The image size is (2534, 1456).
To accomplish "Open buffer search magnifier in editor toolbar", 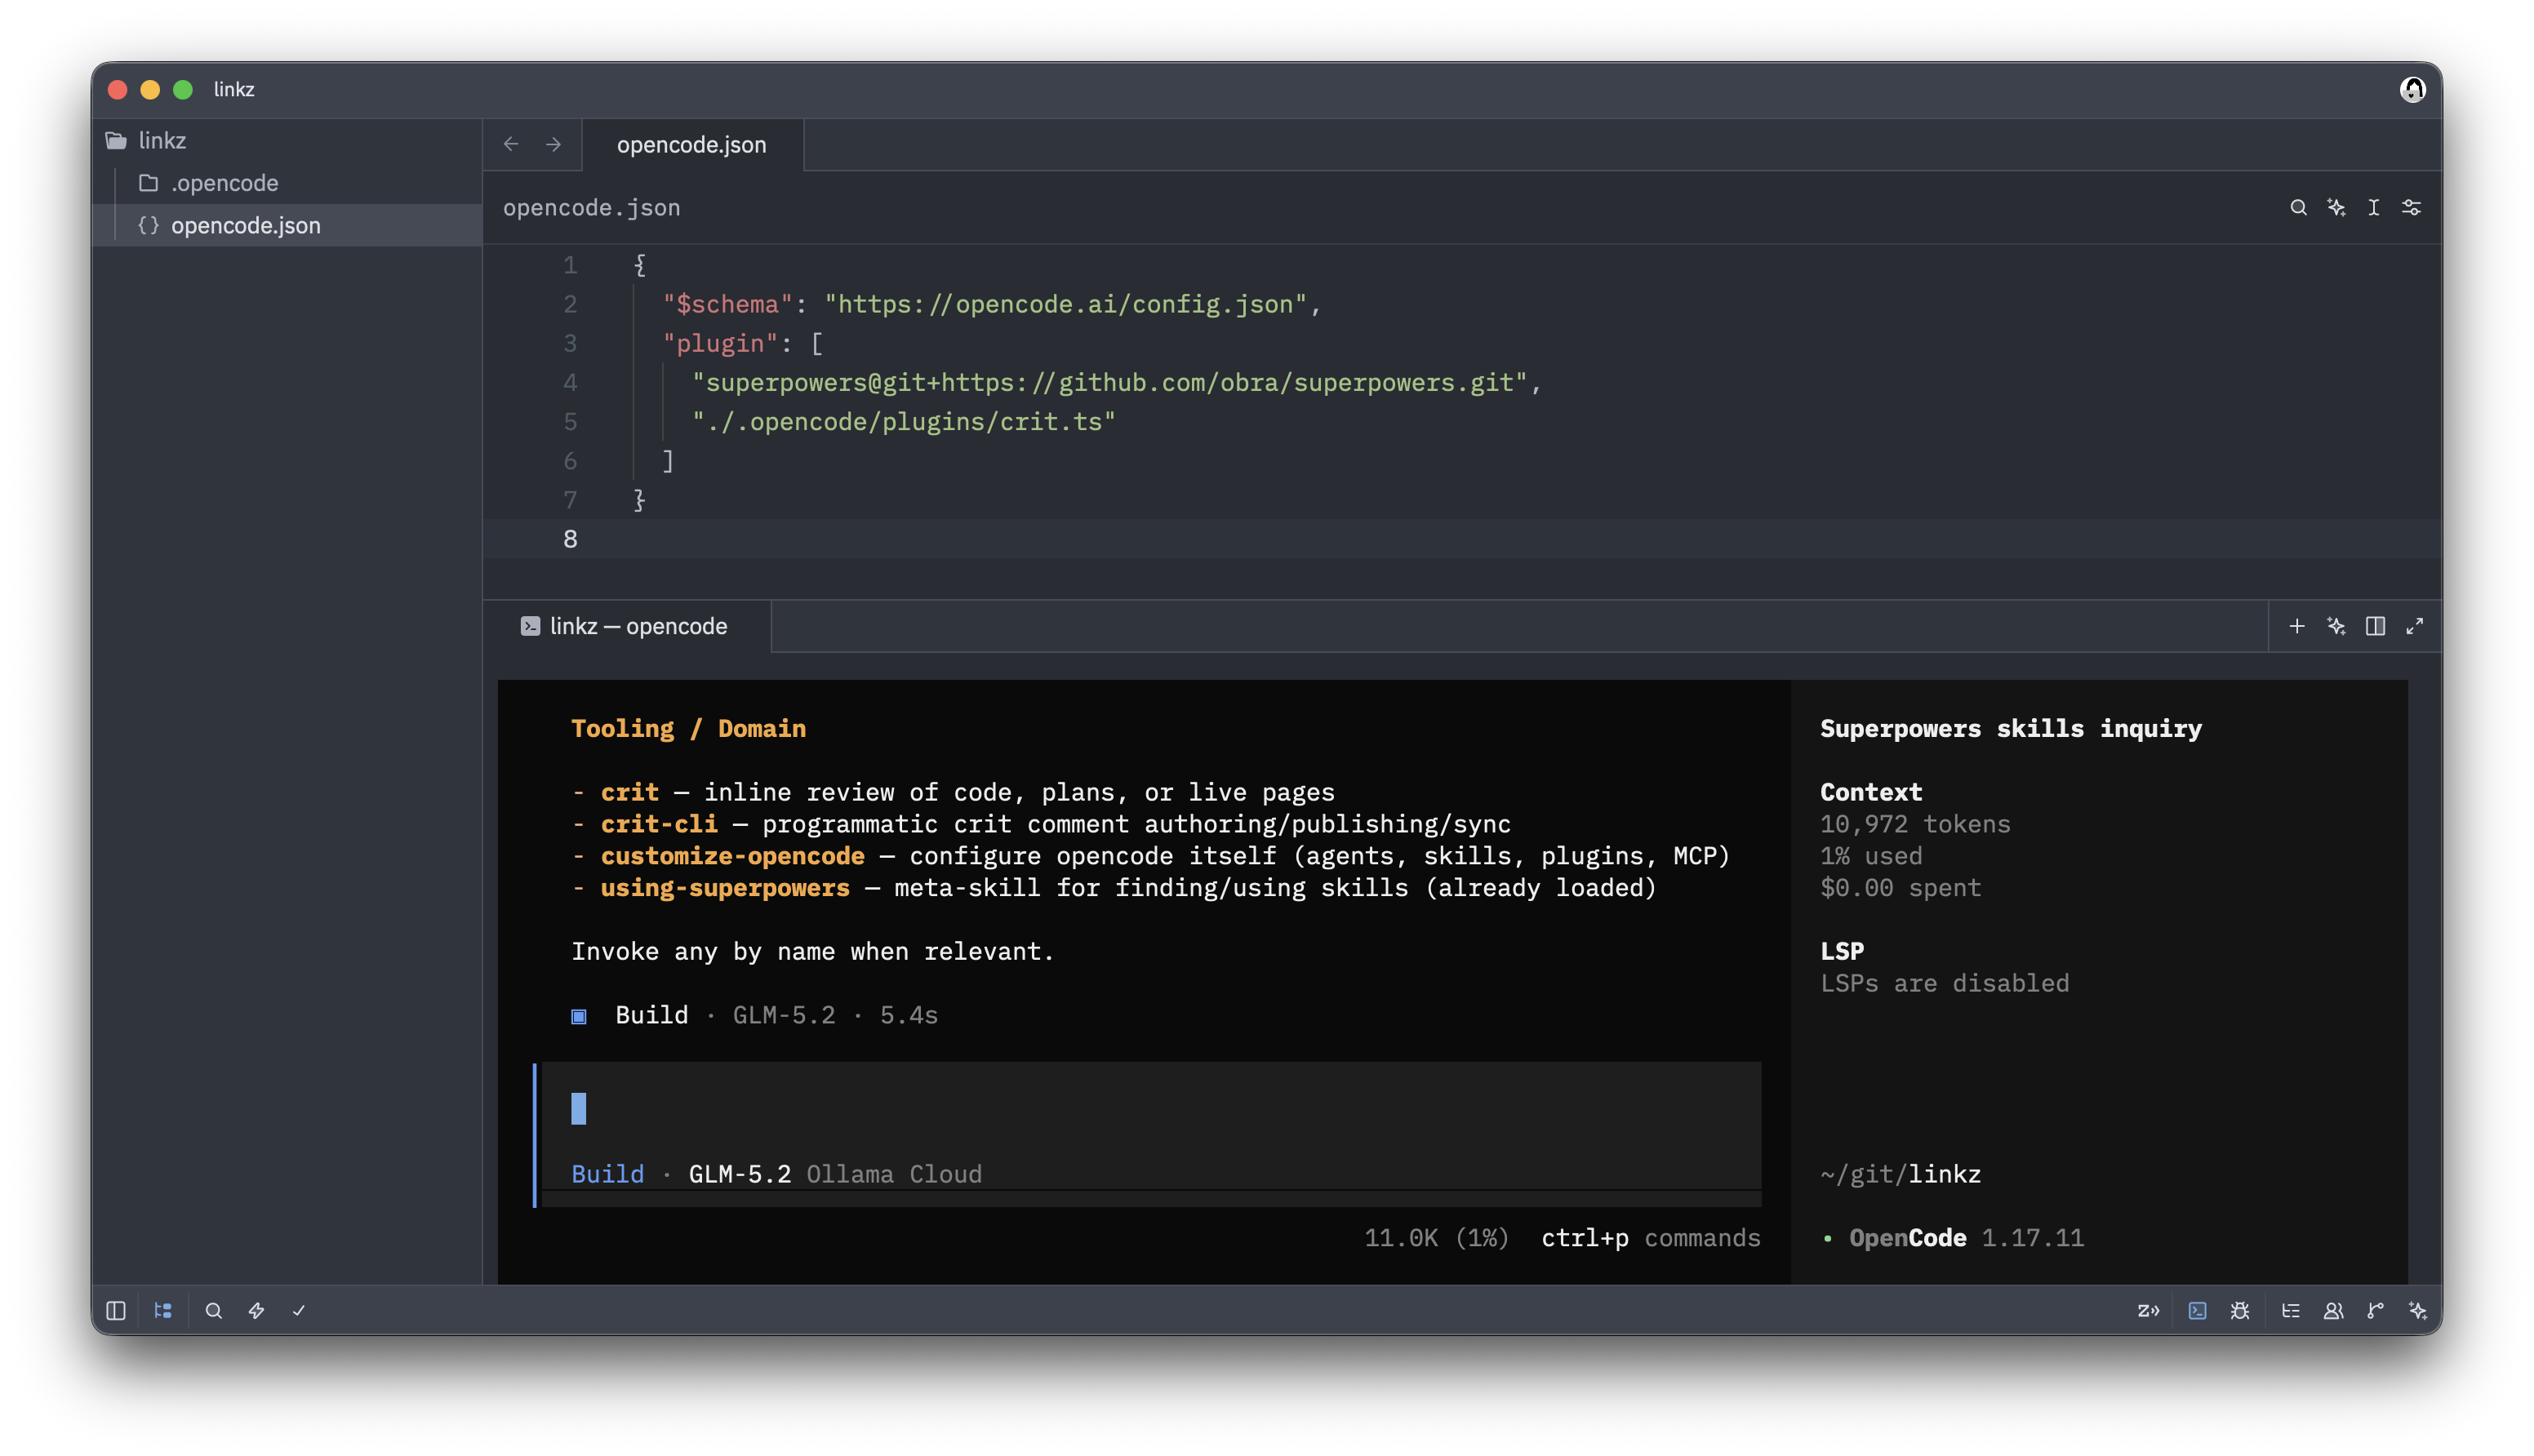I will (2298, 207).
